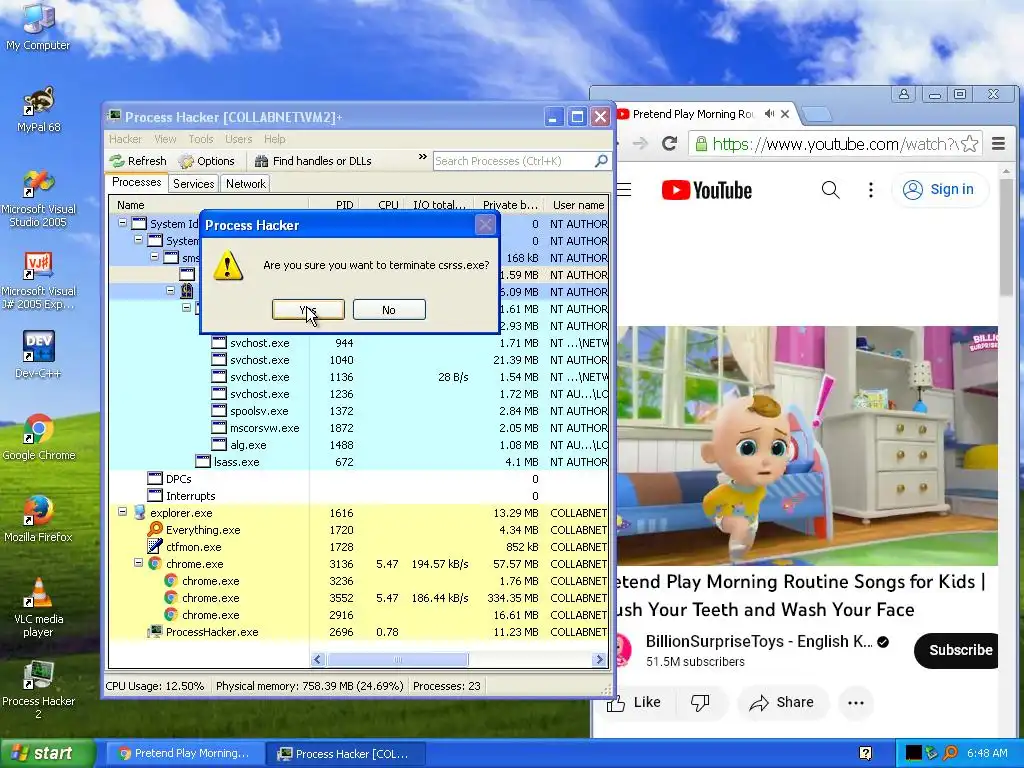Select the alg.exe process row
Viewport: 1024px width, 768px height.
coord(358,445)
